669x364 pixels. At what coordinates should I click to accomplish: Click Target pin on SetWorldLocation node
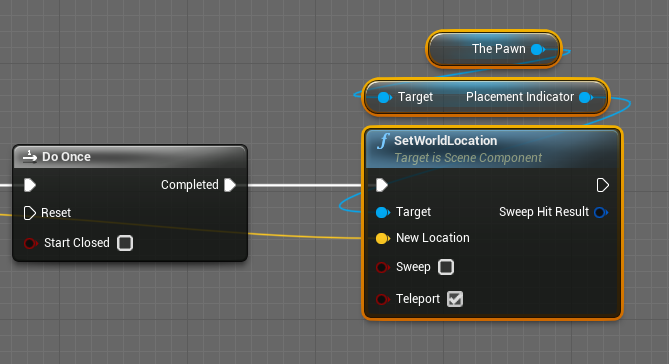tap(383, 213)
